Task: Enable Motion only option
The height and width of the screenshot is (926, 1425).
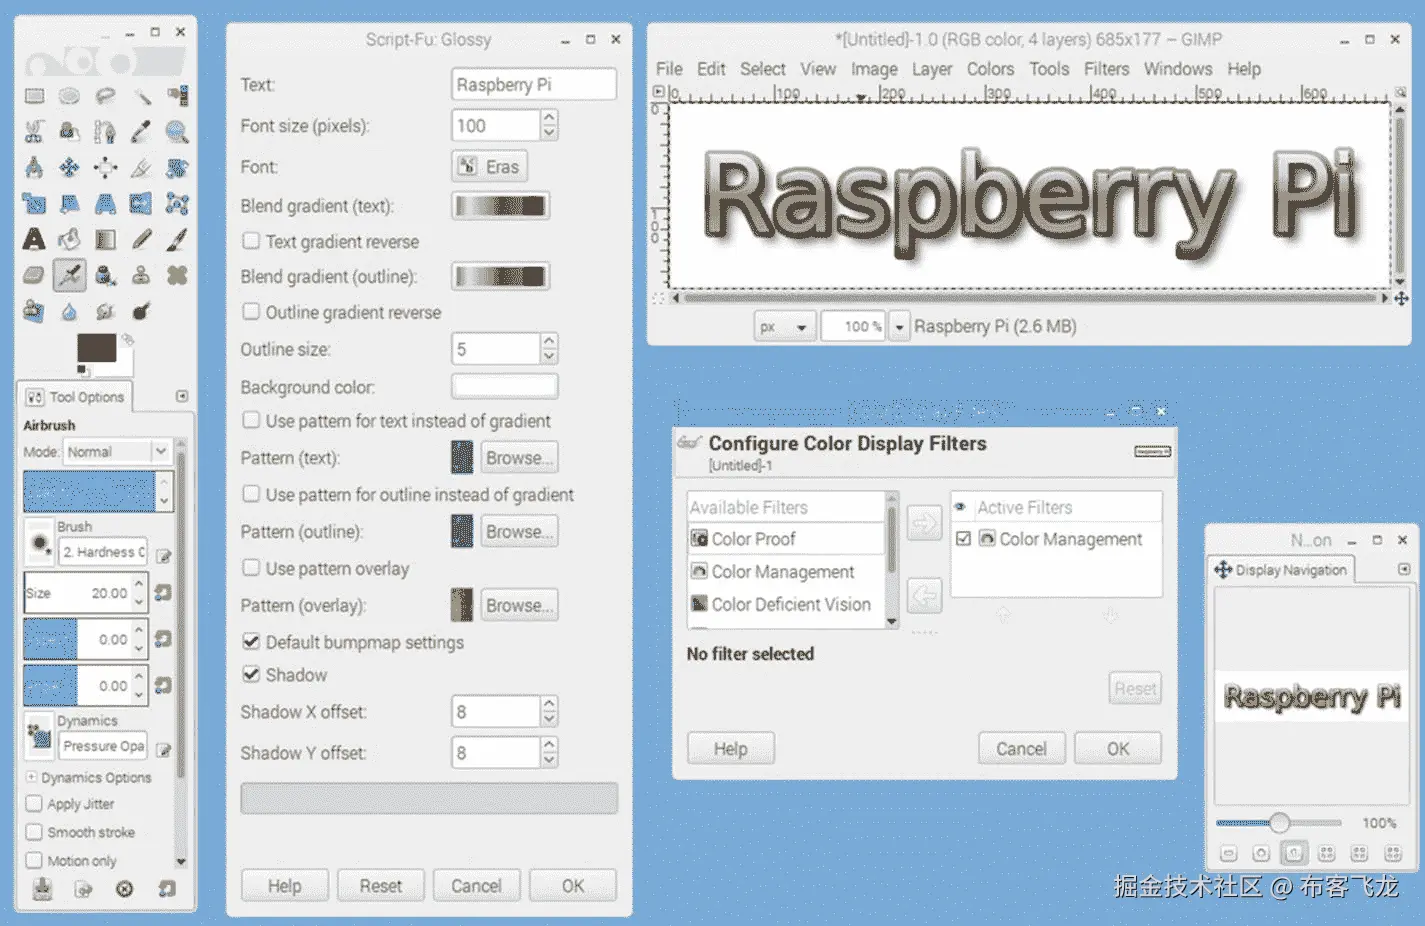Action: pos(34,860)
